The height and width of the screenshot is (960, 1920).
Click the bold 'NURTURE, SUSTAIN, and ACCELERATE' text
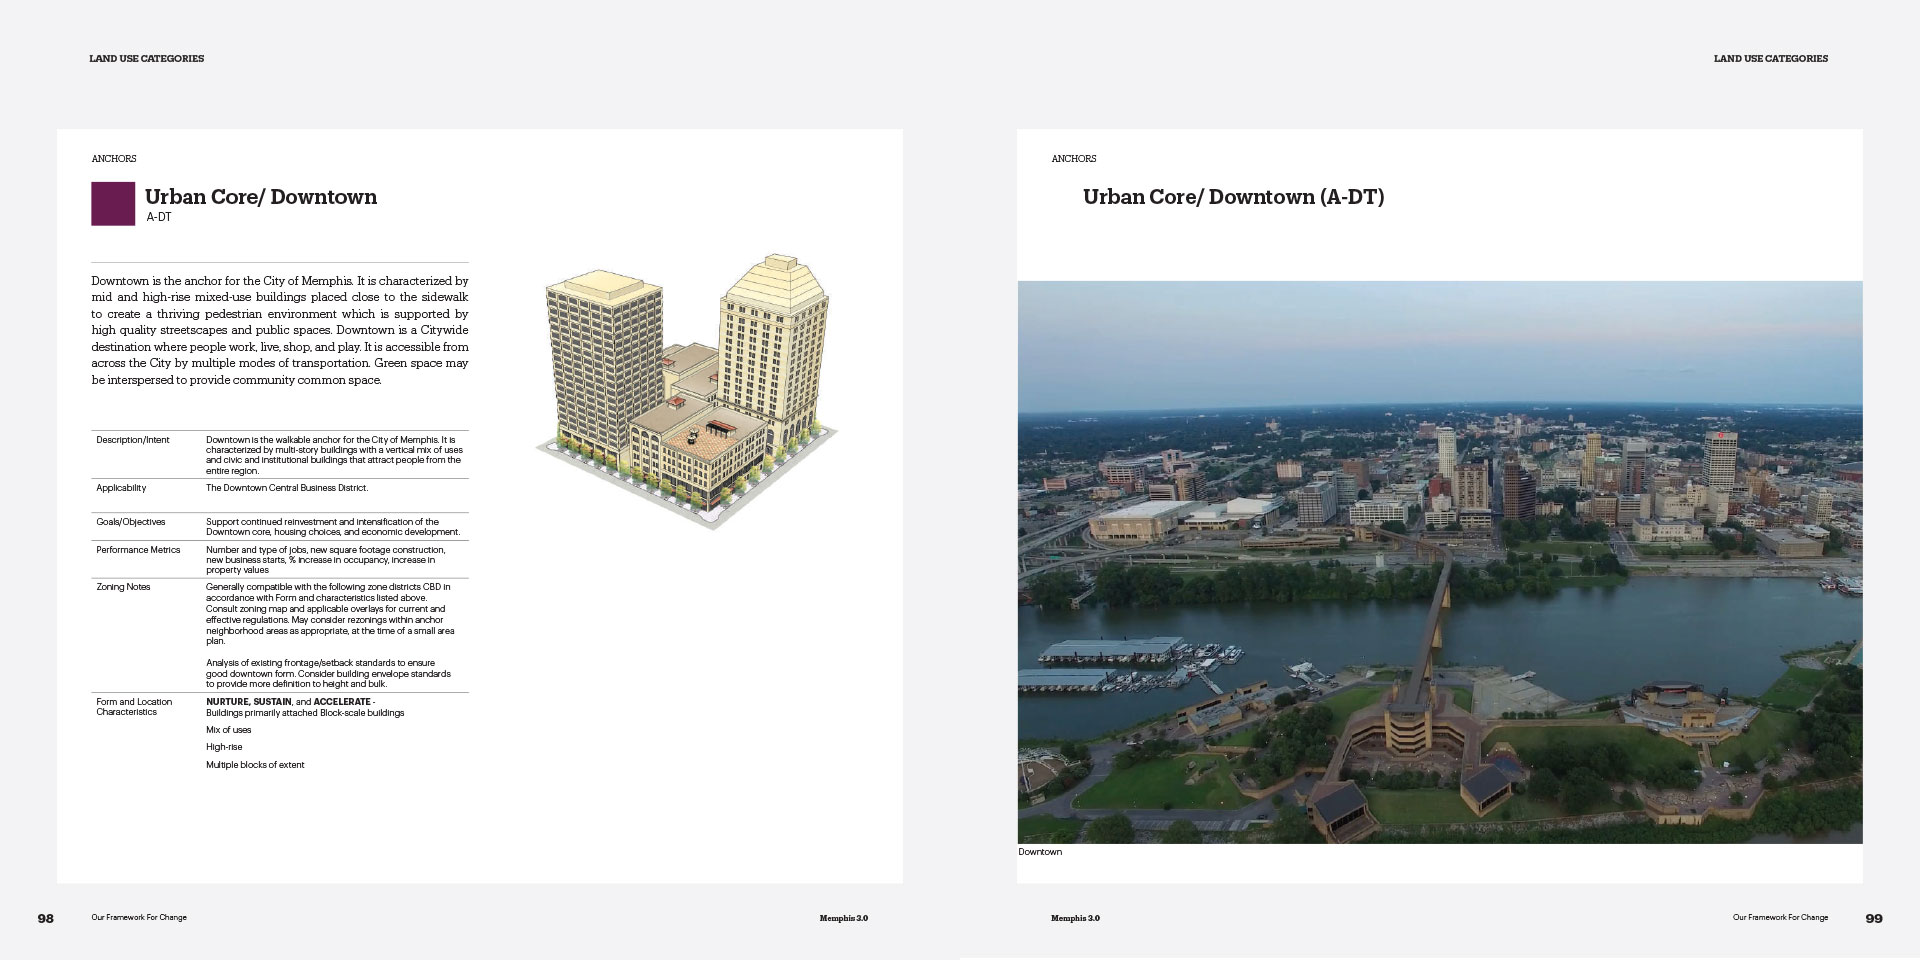[288, 702]
